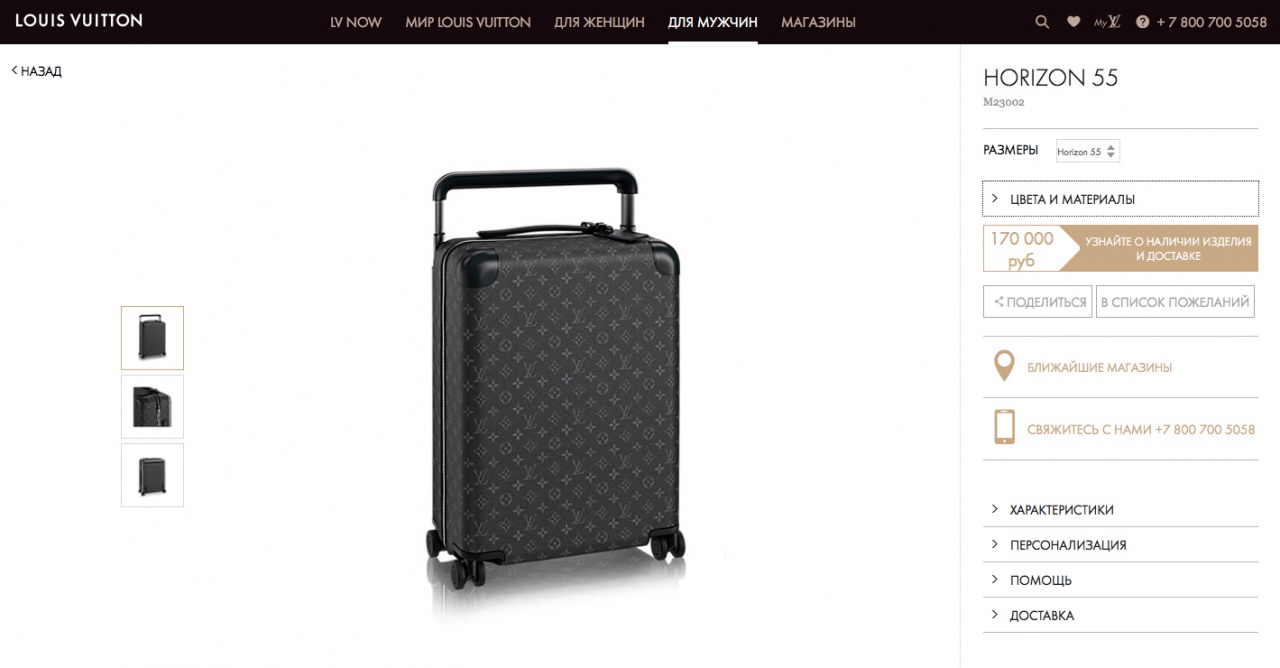Viewport: 1280px width, 668px height.
Task: Click the map pin nearest stores icon
Action: (x=1004, y=367)
